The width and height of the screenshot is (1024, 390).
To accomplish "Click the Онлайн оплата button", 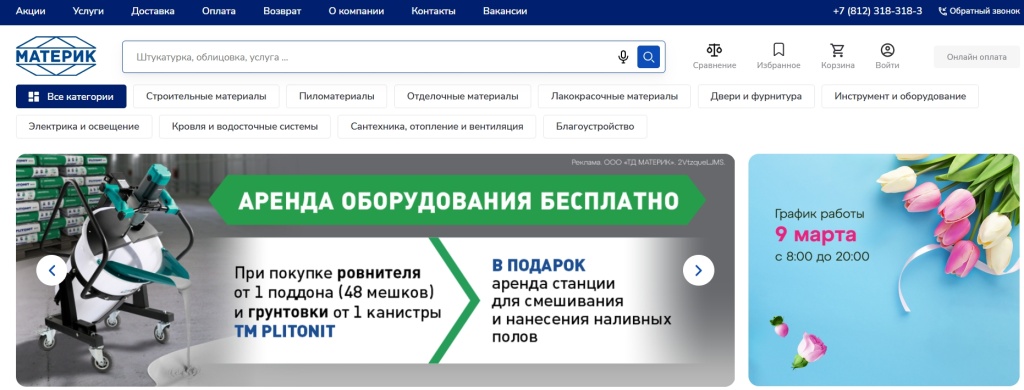I will [976, 57].
